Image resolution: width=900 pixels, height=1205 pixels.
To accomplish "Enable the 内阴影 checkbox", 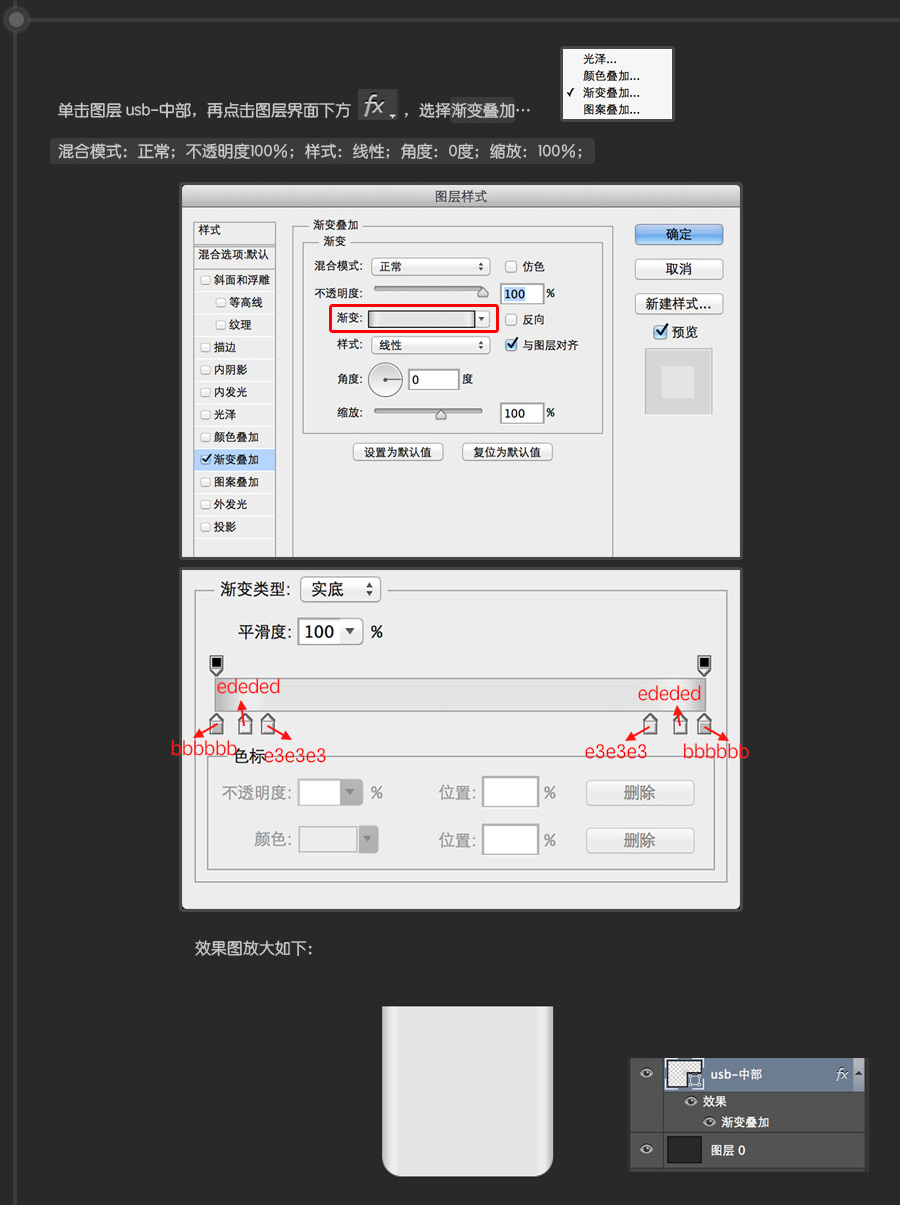I will (x=206, y=370).
